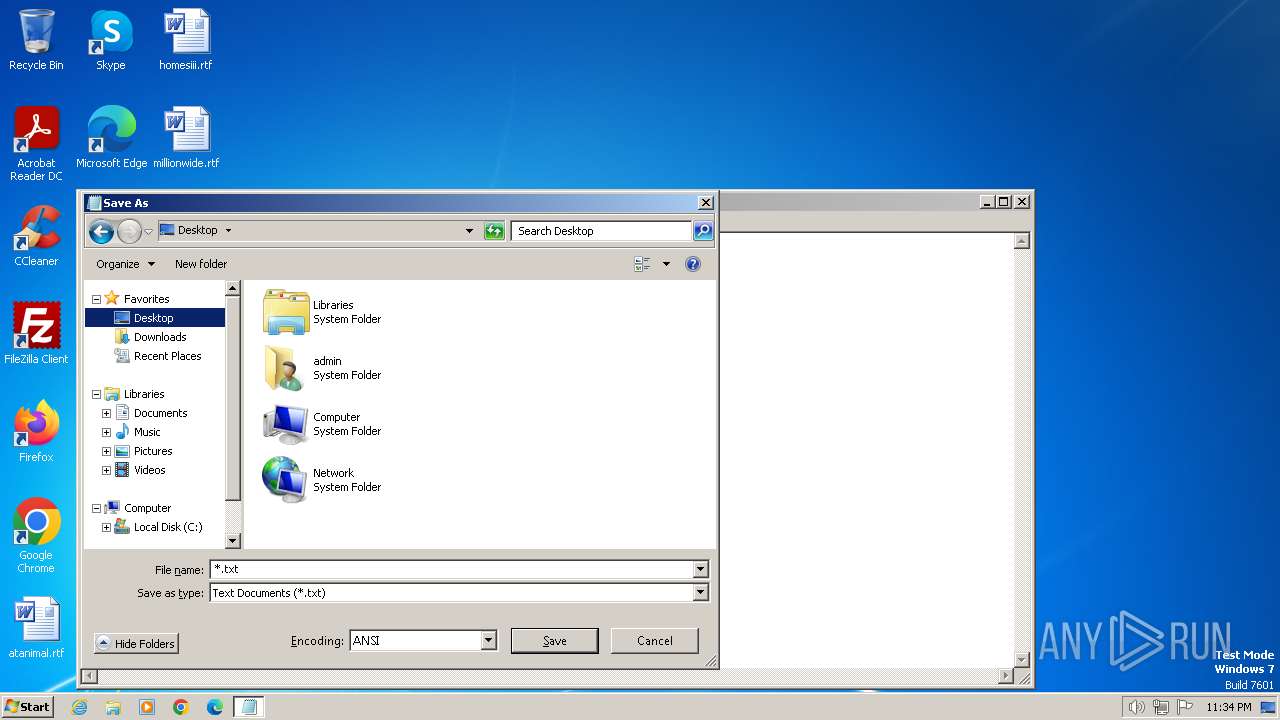Select CCleaner desktop shortcut
Viewport: 1280px width, 720px height.
(36, 236)
